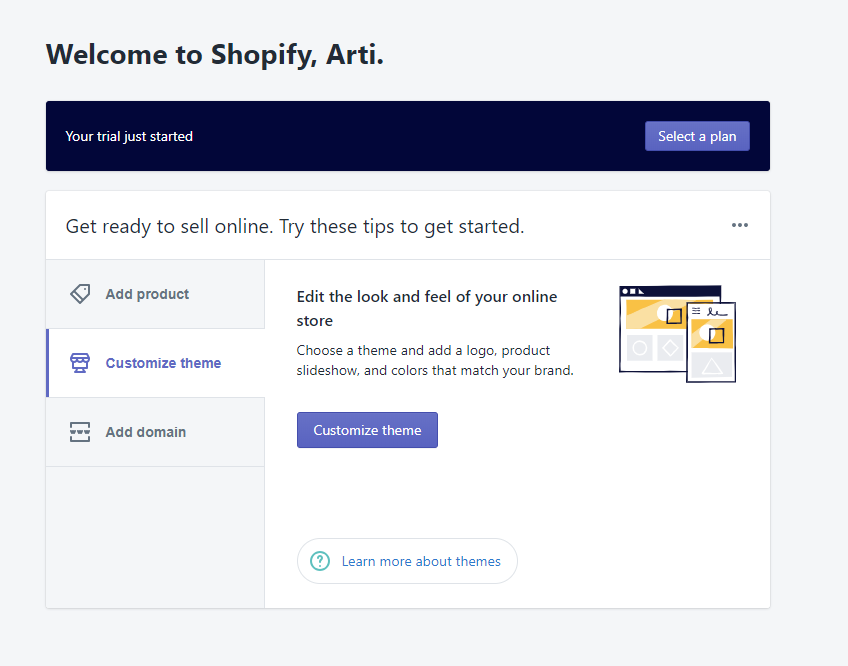Click the Edit the look and feel heading
The image size is (848, 666).
click(x=427, y=308)
